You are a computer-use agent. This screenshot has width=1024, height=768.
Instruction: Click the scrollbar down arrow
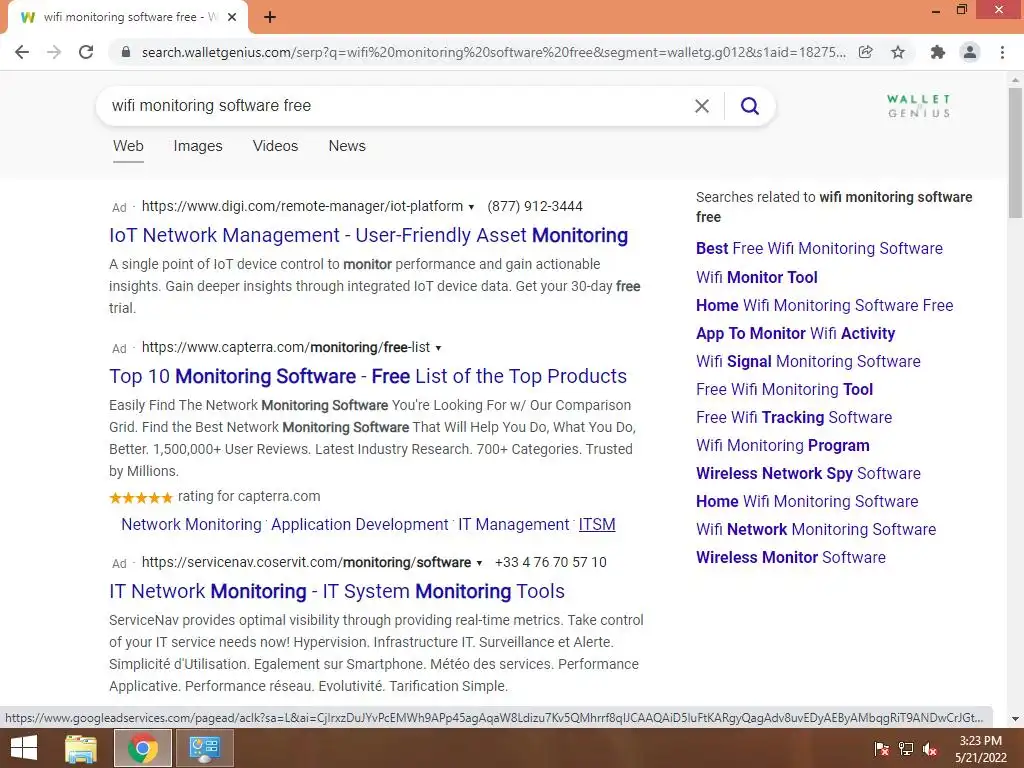pyautogui.click(x=1015, y=719)
